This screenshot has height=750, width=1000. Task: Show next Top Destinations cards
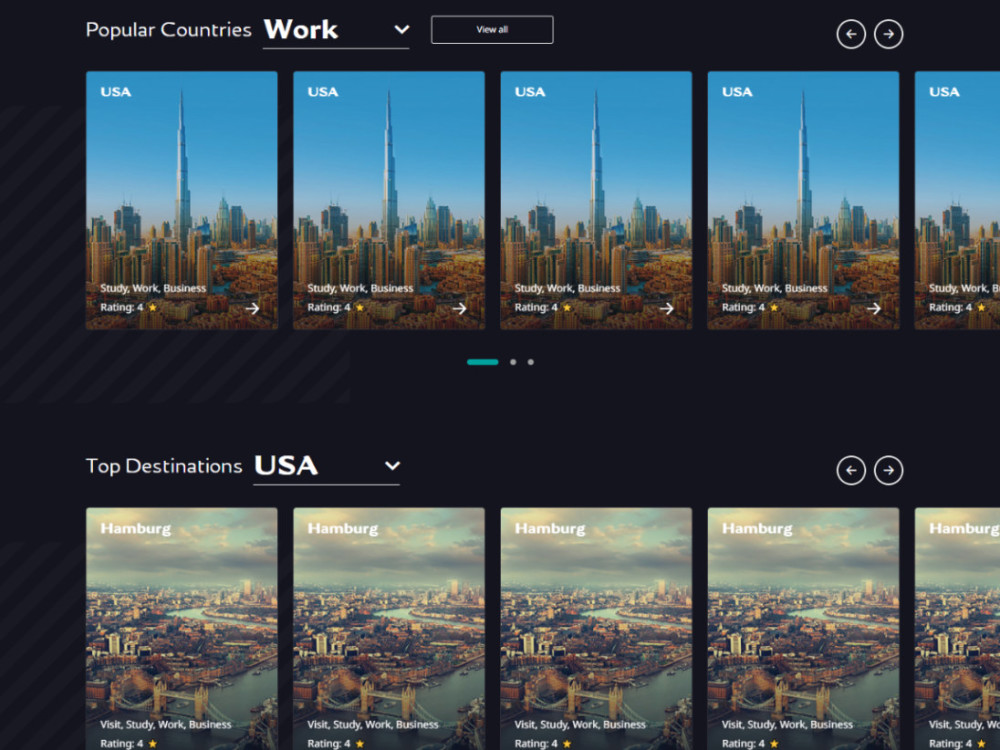pyautogui.click(x=888, y=471)
